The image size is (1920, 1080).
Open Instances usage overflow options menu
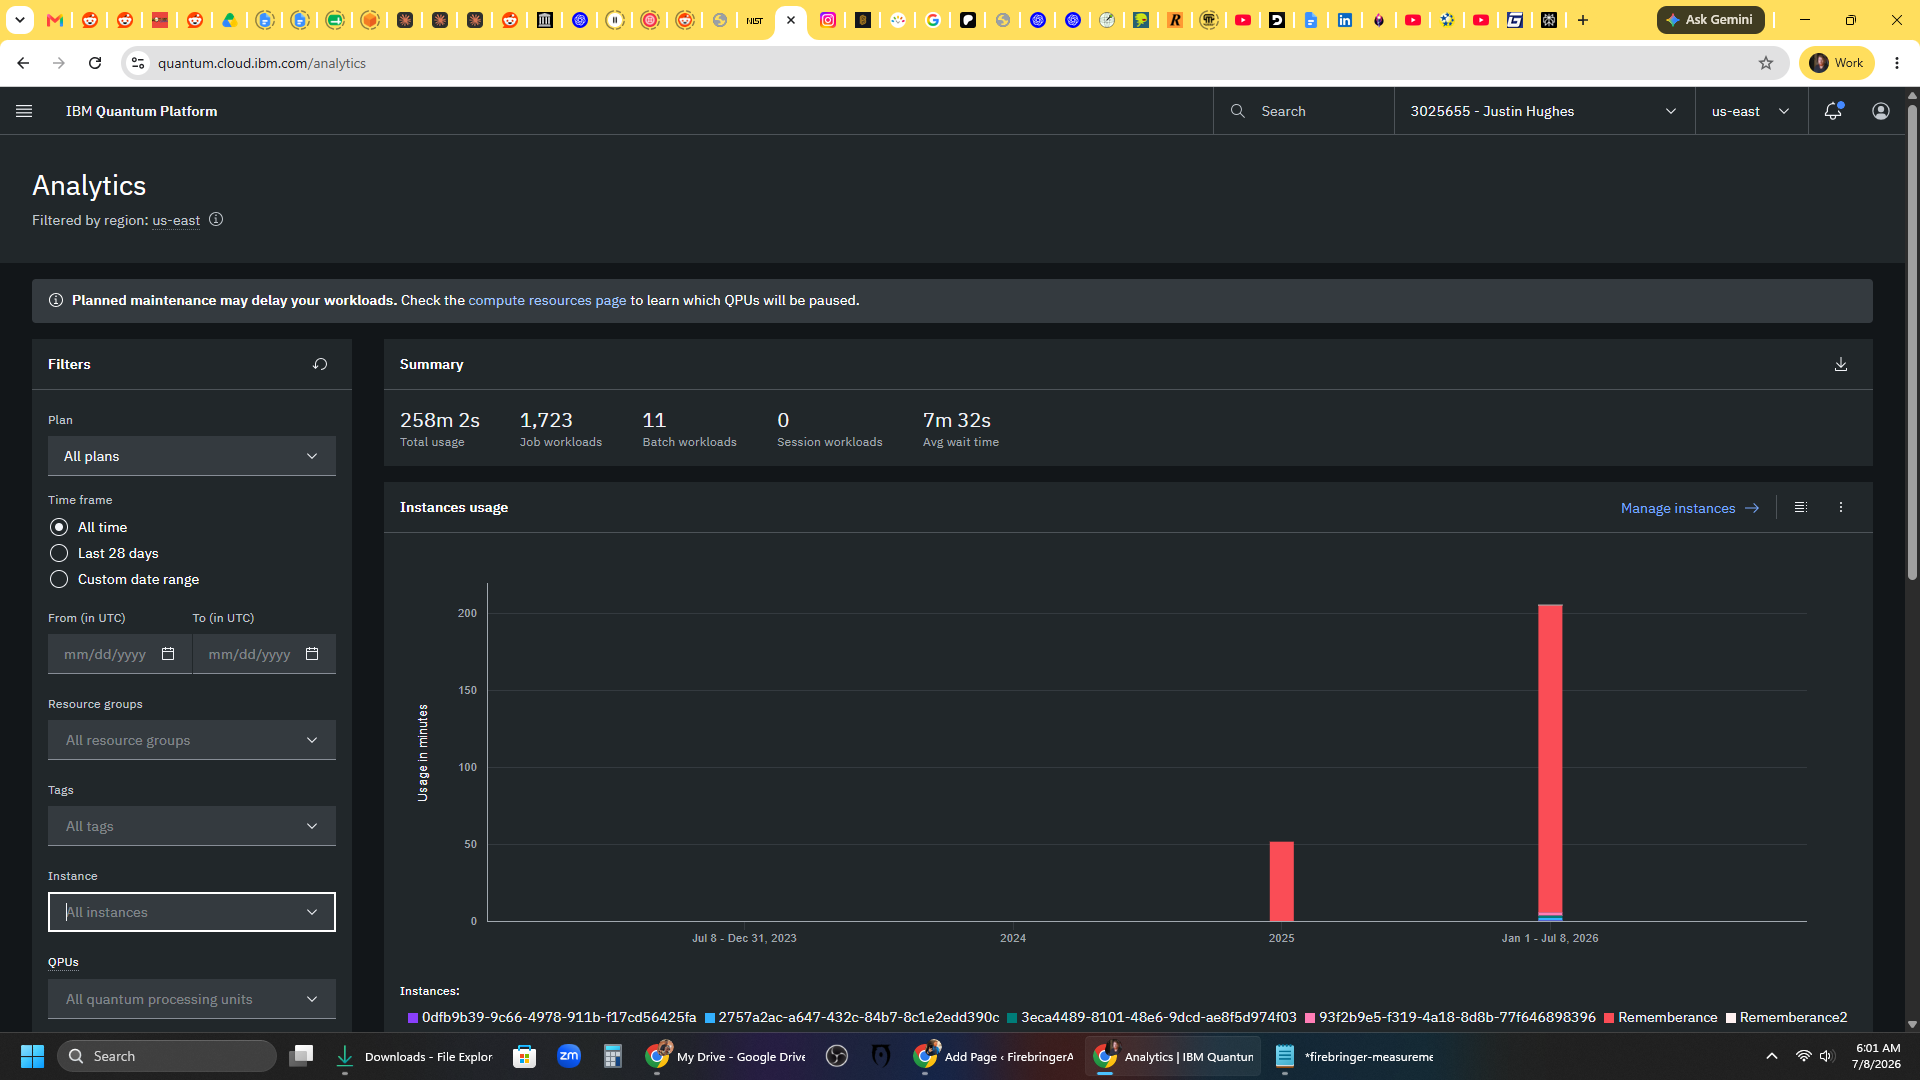coord(1841,507)
